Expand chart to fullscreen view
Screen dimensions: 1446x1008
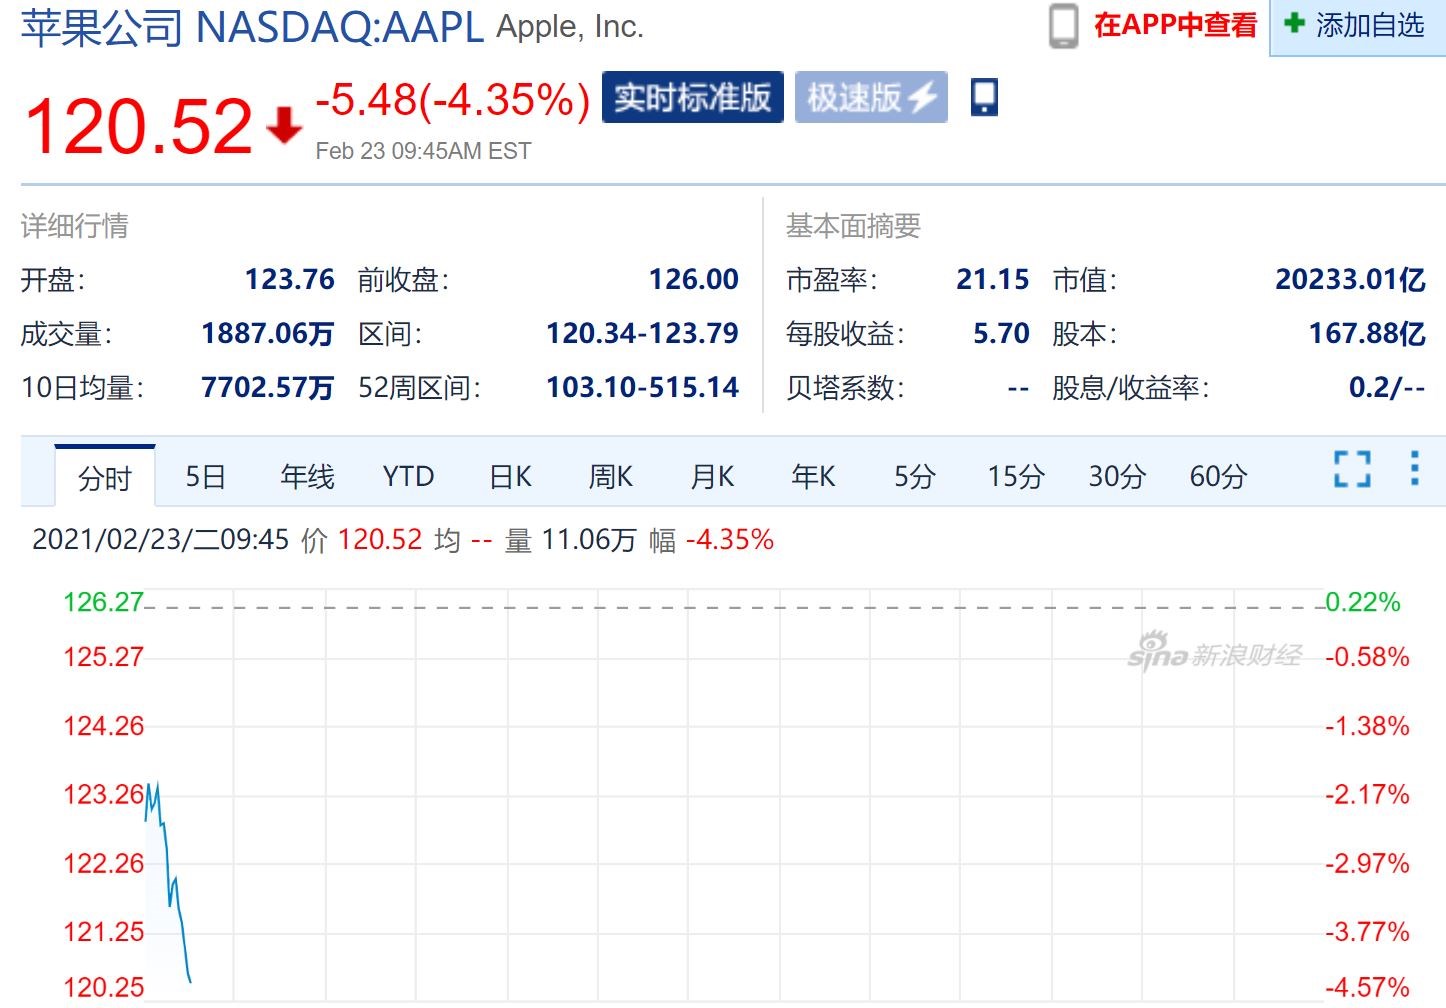point(1352,469)
